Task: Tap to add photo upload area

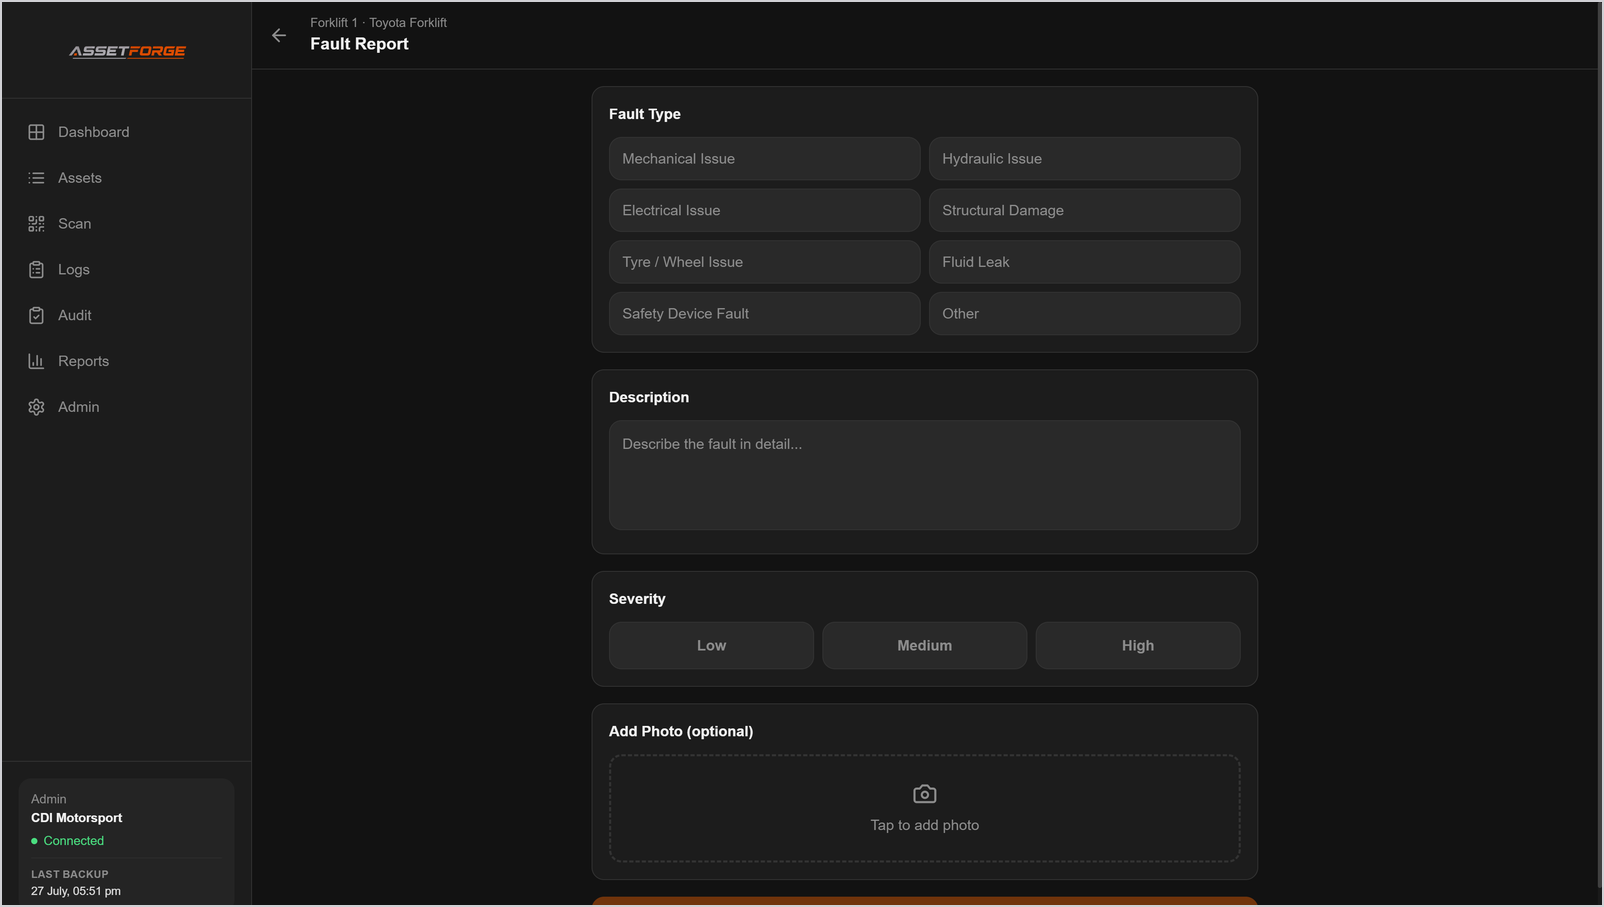Action: click(x=925, y=808)
